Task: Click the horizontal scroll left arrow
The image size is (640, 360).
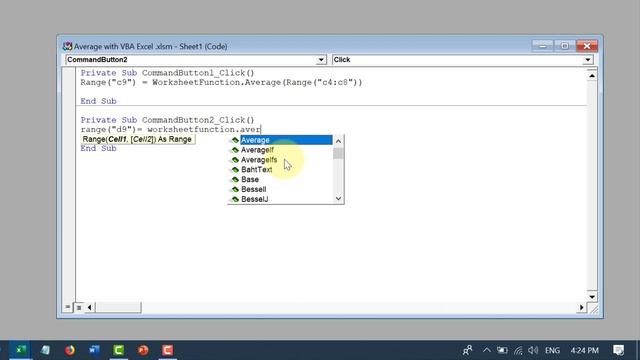Action: 90,307
